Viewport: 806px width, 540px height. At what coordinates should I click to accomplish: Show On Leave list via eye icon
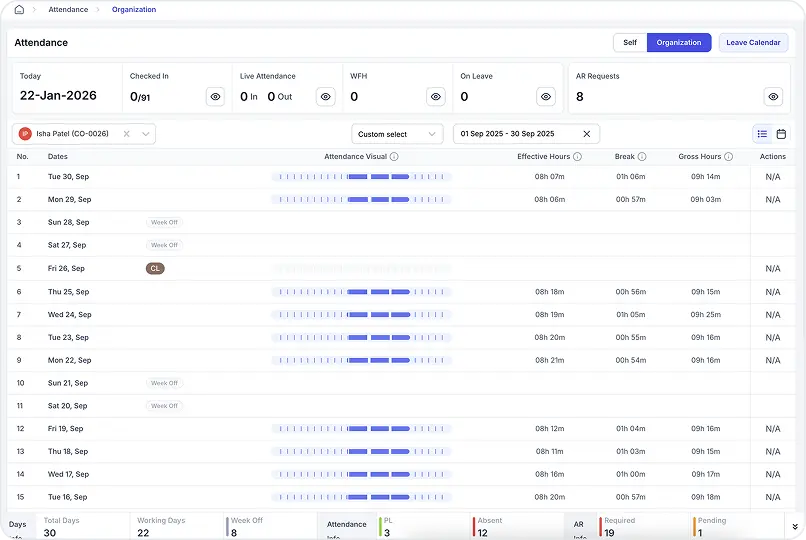point(545,97)
